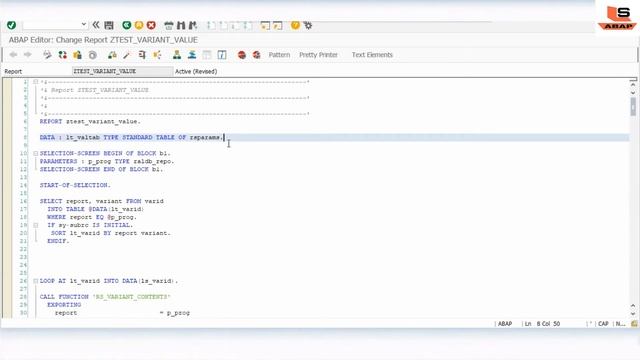Click the greyed-out window layout toolbar icon
Viewport: 640px width, 360px height.
[207, 55]
